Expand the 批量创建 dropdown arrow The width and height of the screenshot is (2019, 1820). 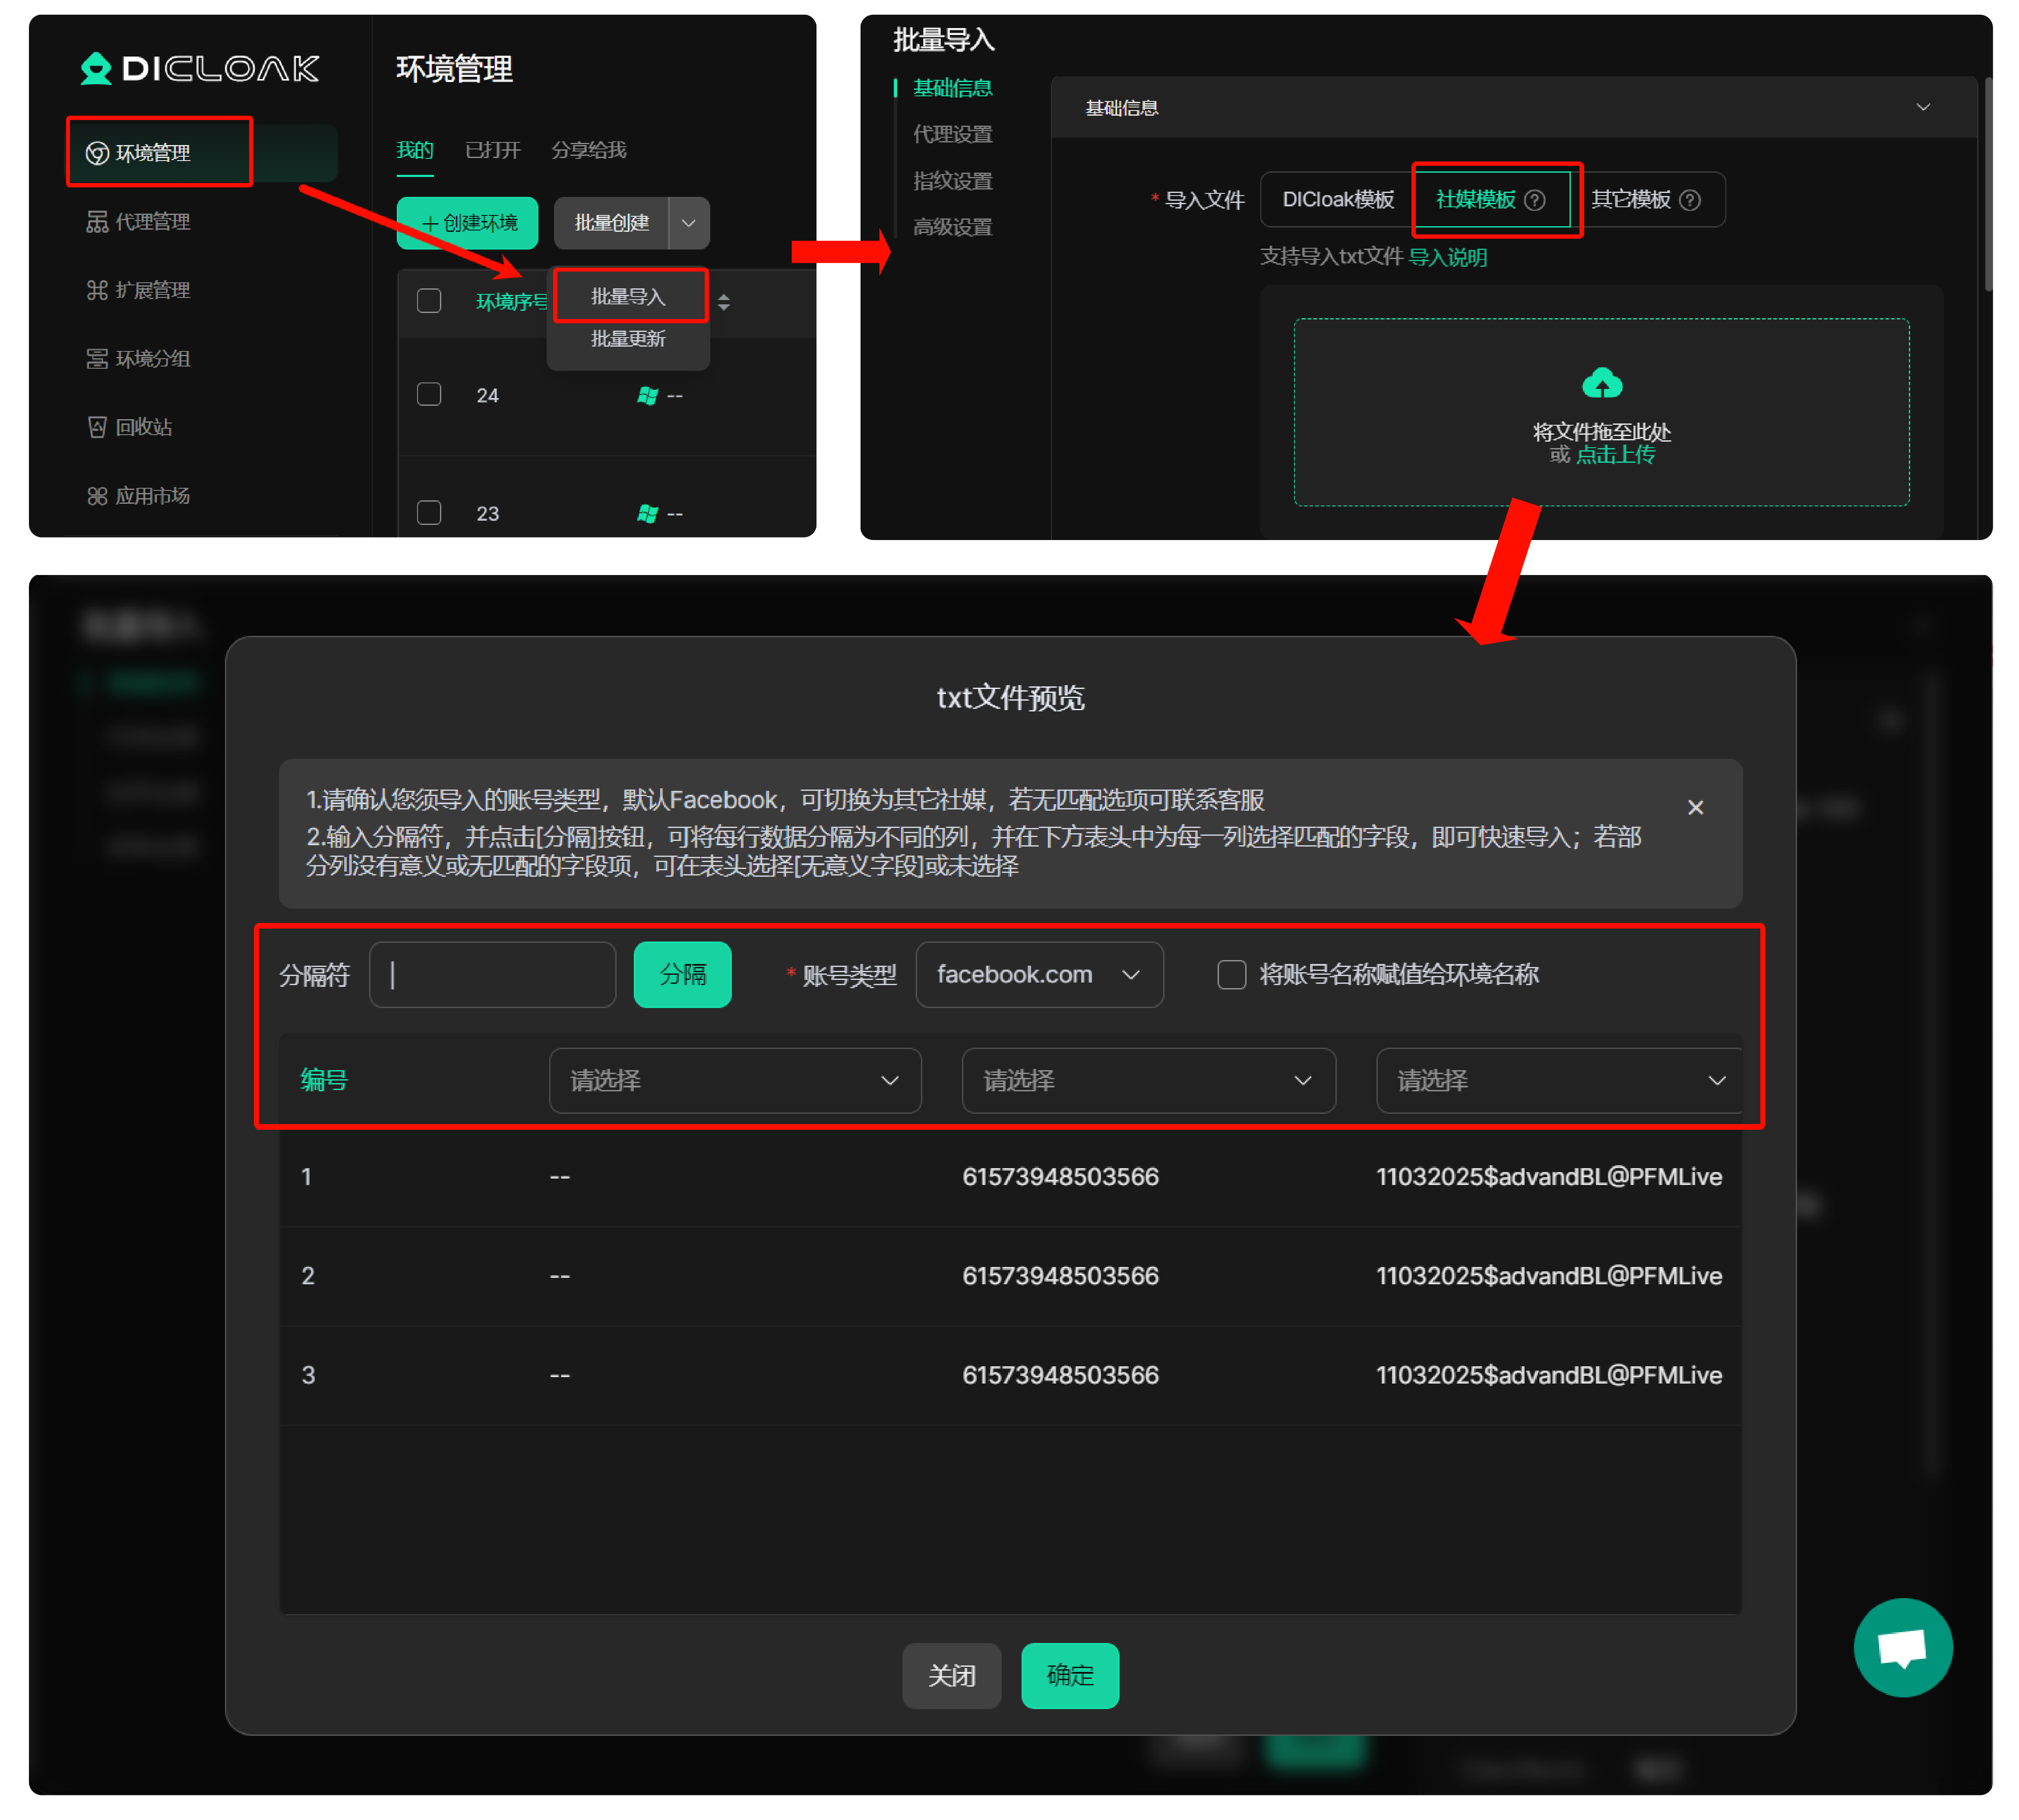(689, 223)
